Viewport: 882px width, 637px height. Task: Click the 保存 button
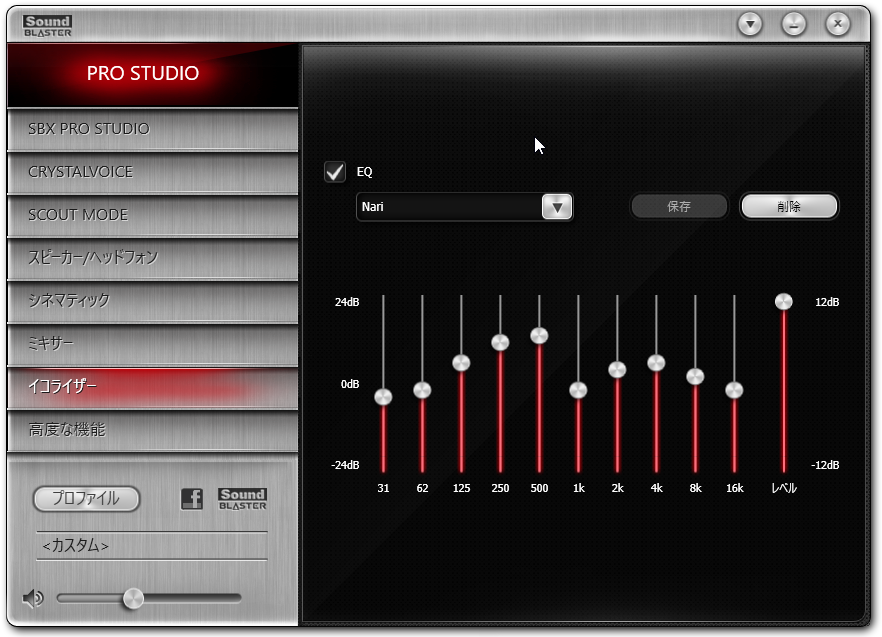click(x=679, y=207)
